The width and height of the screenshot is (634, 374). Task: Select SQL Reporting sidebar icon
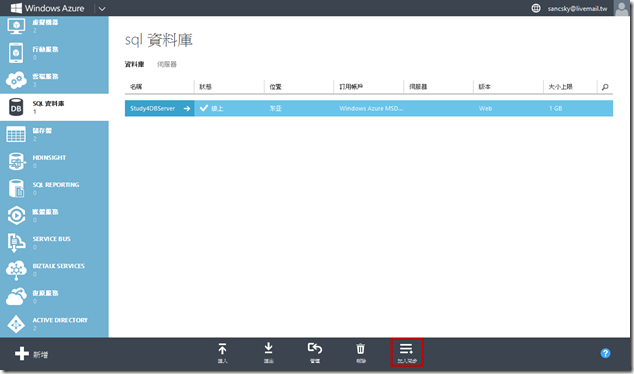pos(16,188)
